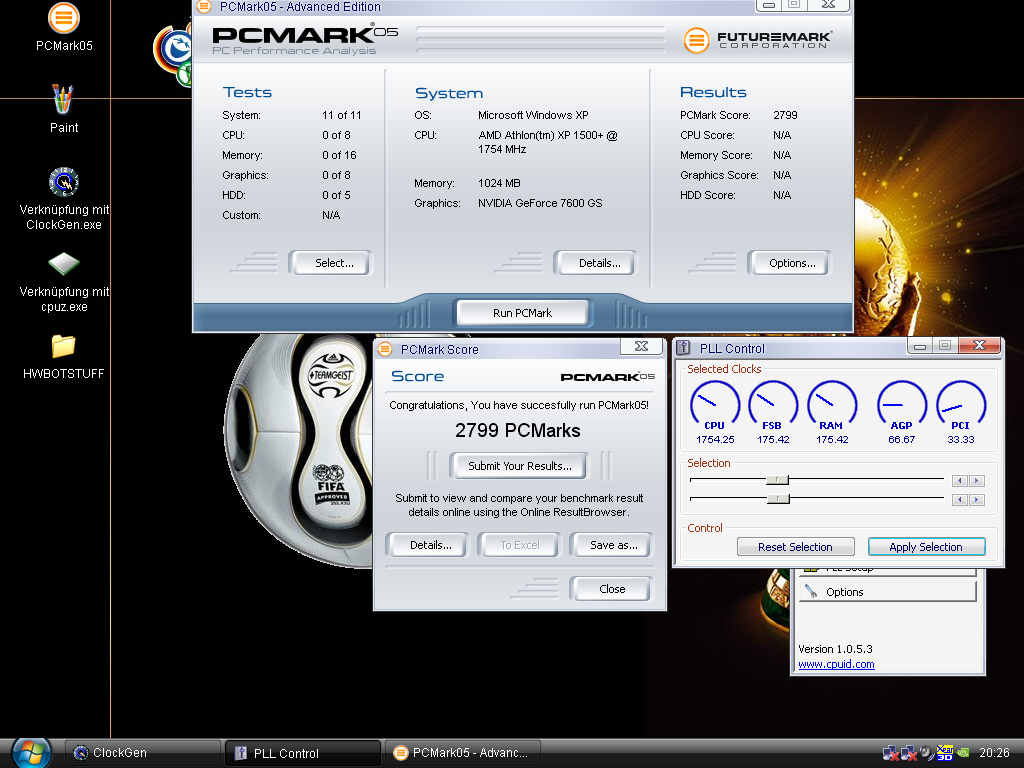
Task: Click the AGP clock gauge in PLL Control
Action: [x=901, y=406]
